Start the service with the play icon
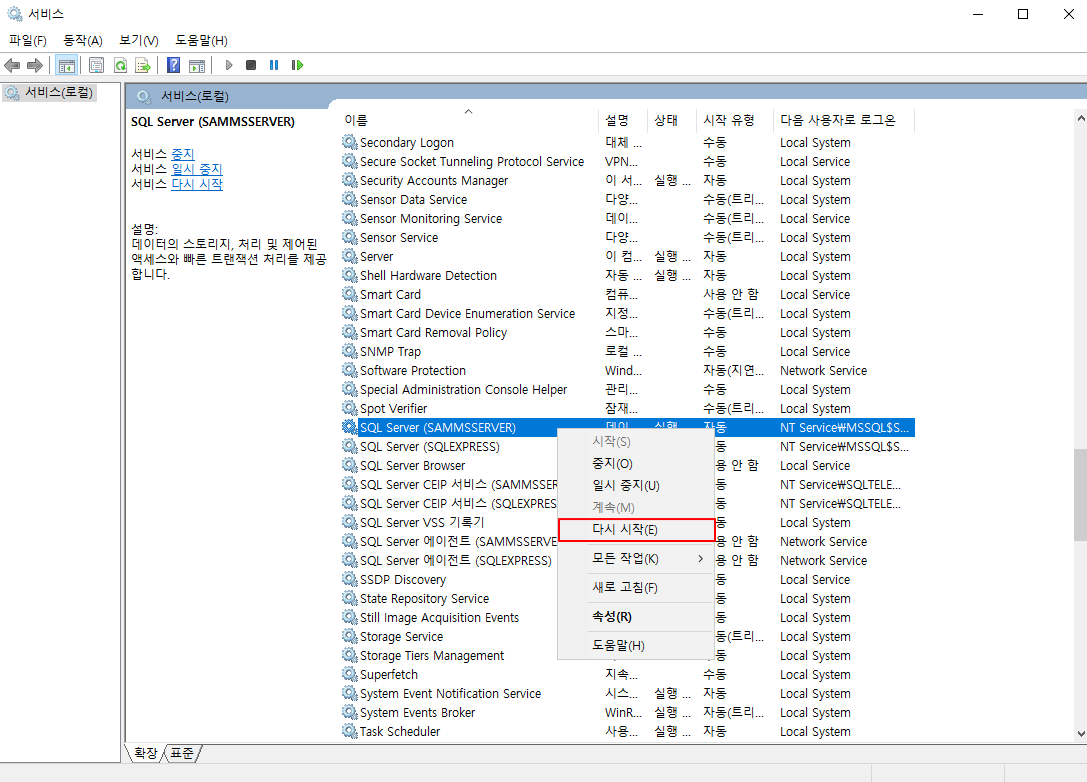 click(x=229, y=65)
